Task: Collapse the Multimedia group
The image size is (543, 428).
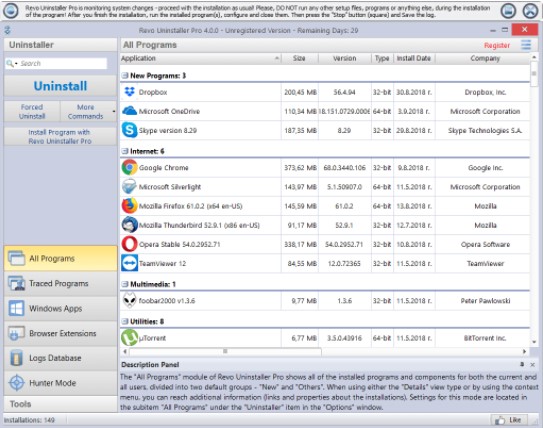Action: 125,284
